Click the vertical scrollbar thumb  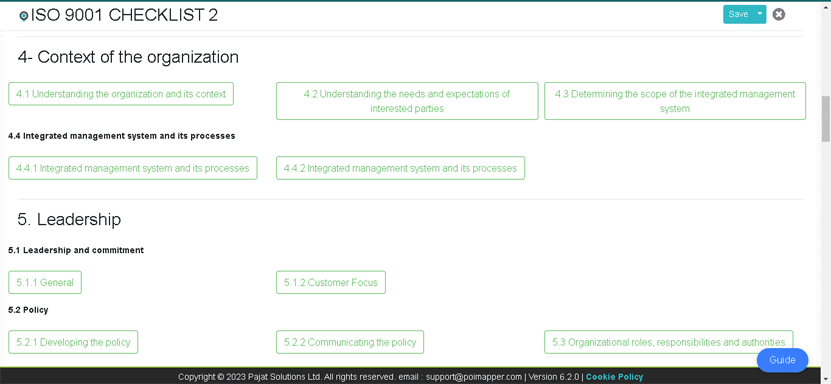[826, 119]
